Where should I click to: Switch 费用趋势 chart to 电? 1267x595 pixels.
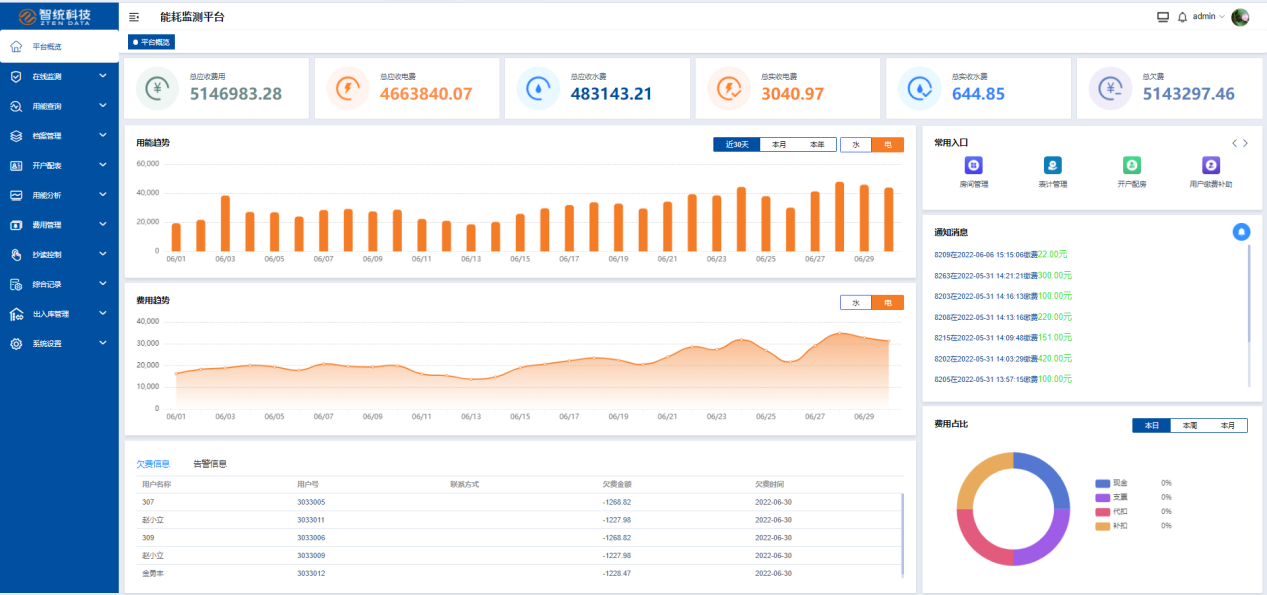[x=887, y=303]
